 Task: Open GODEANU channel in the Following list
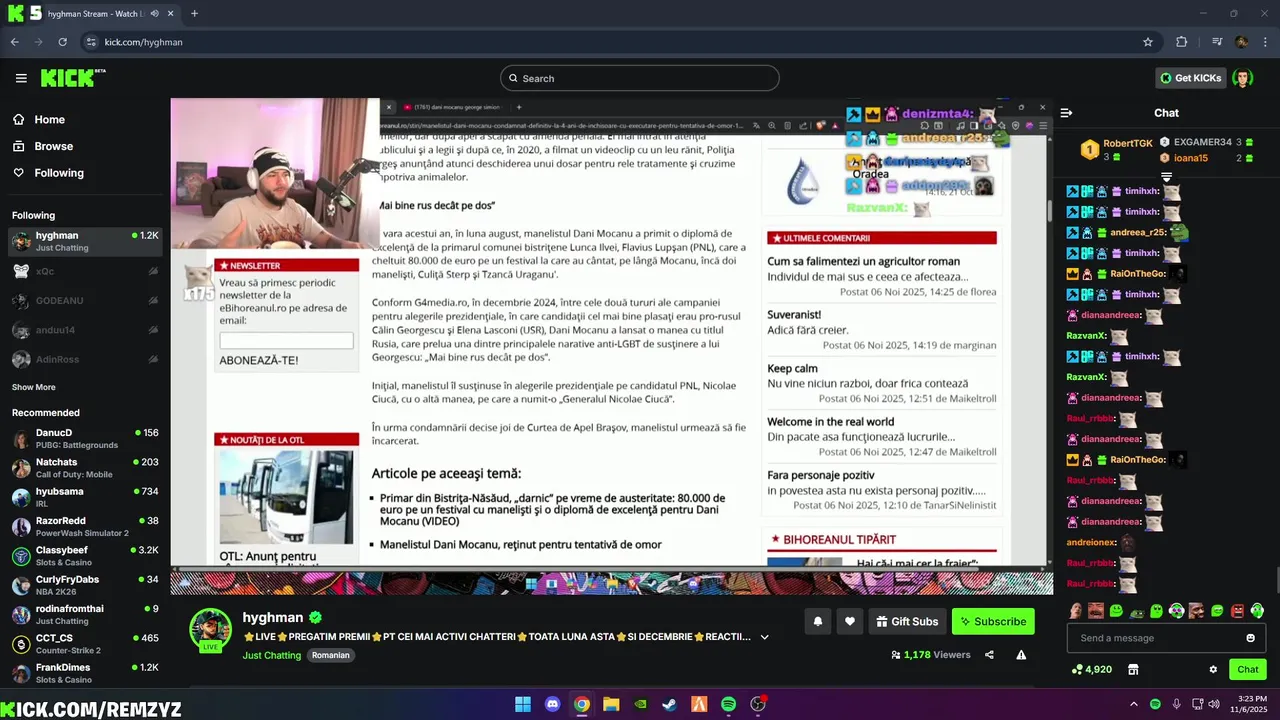pos(85,300)
